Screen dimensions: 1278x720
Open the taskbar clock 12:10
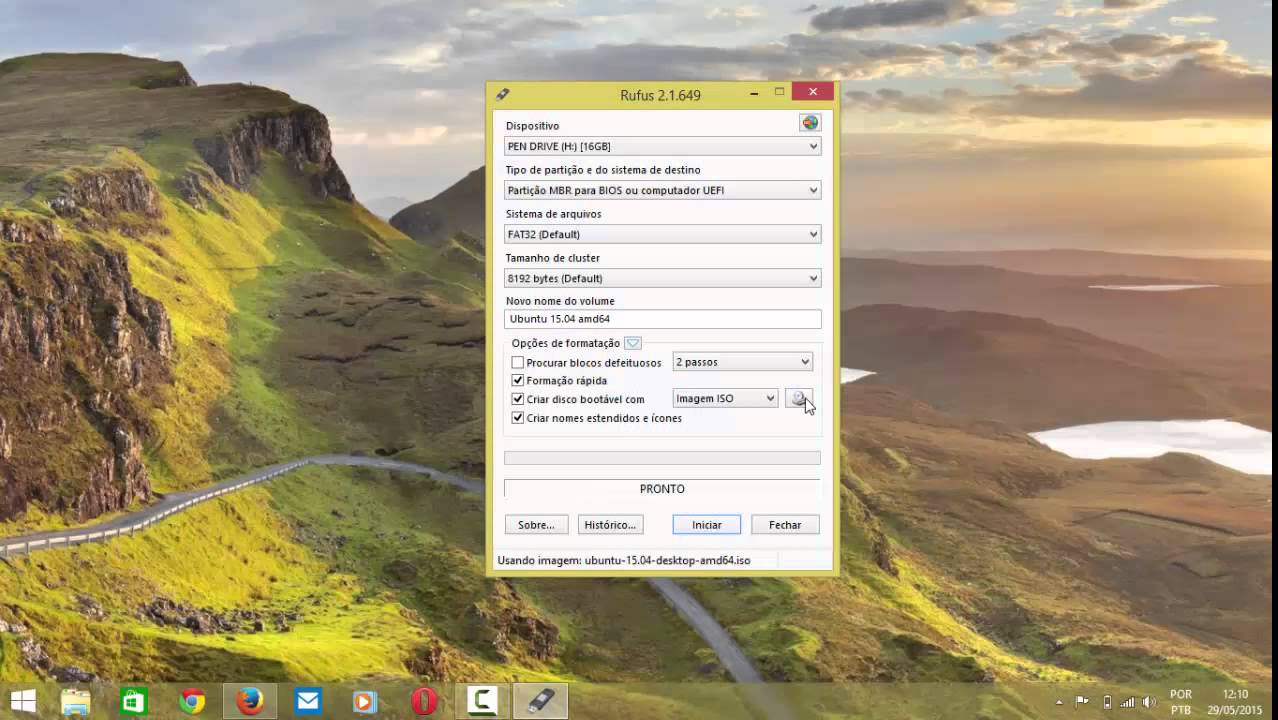click(x=1235, y=701)
